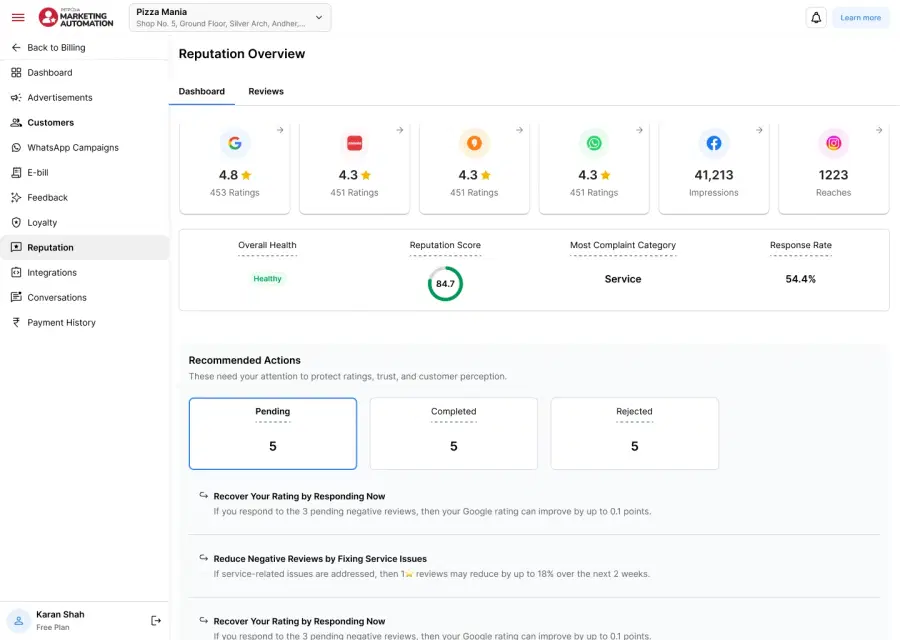Open Advertisements in the sidebar
This screenshot has width=900, height=640.
click(x=84, y=98)
